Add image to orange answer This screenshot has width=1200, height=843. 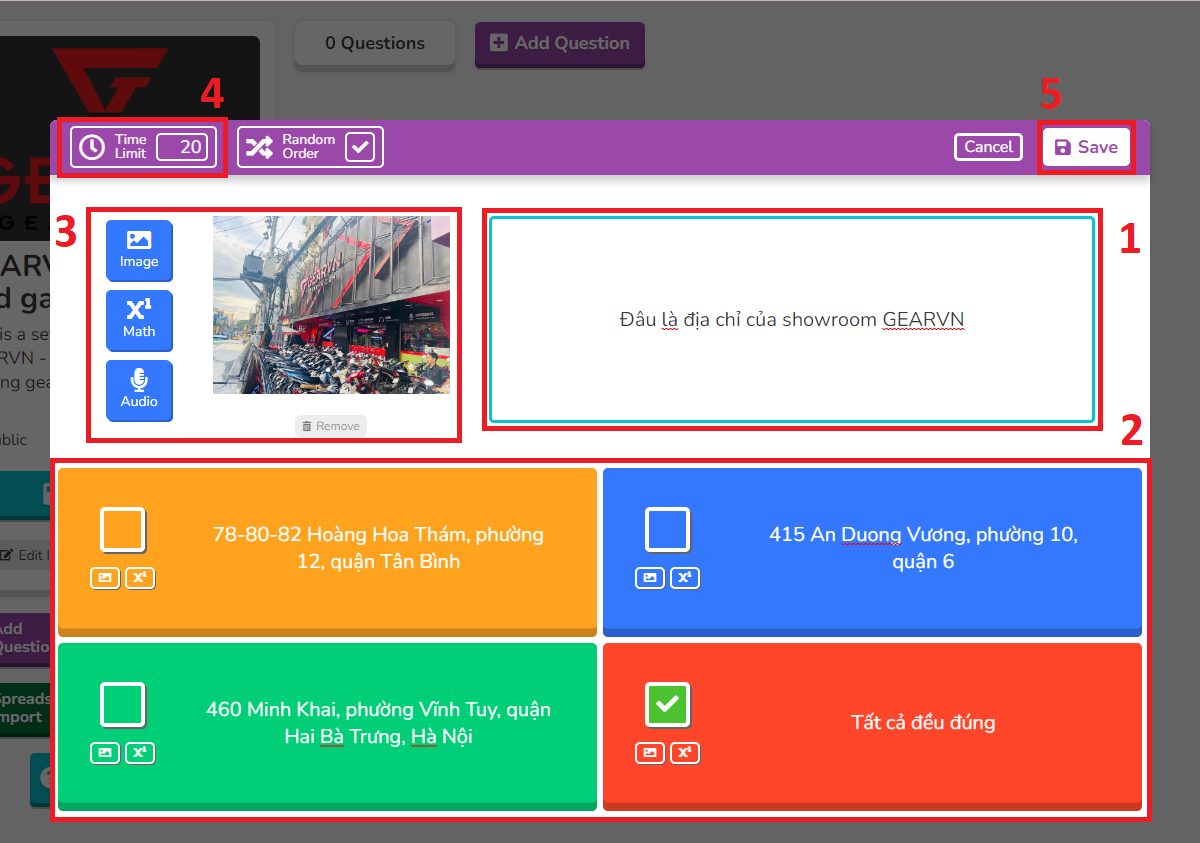105,578
